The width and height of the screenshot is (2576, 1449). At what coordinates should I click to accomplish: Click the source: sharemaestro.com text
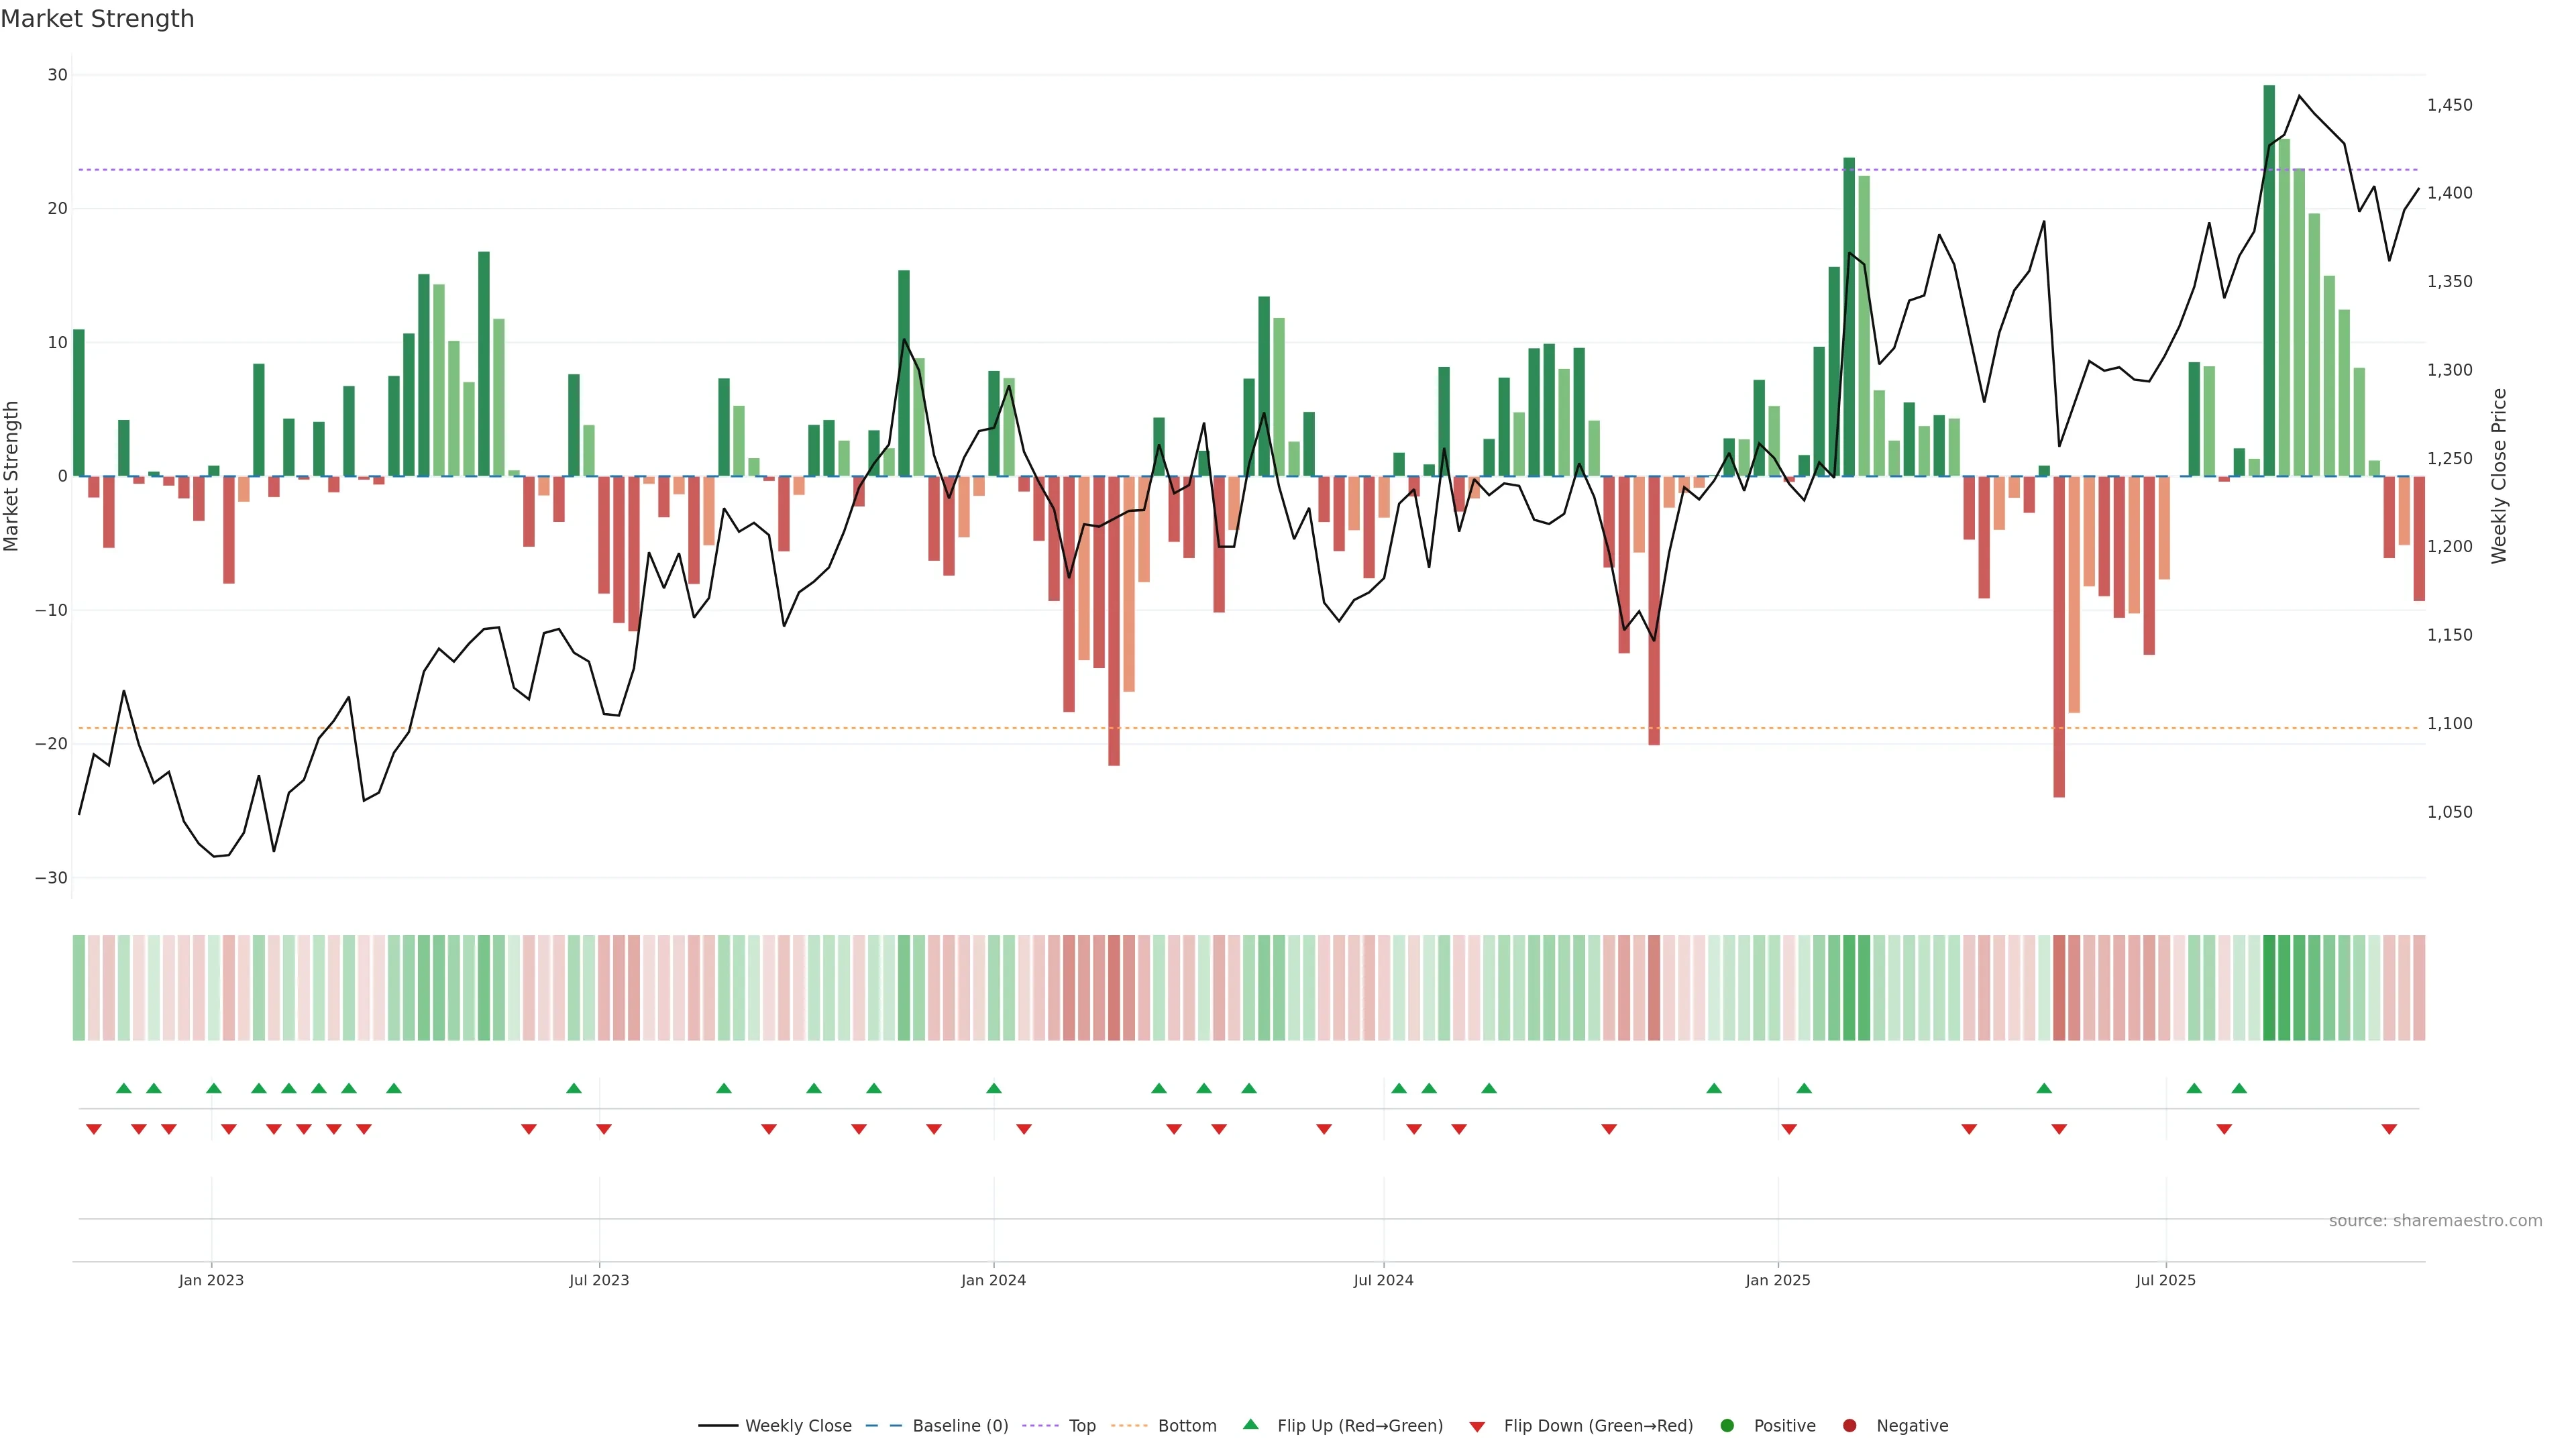2435,1220
